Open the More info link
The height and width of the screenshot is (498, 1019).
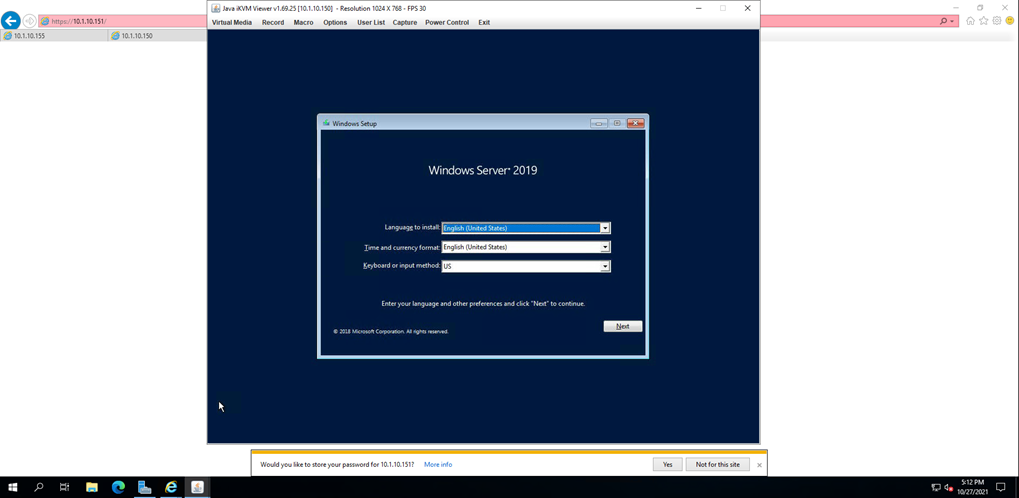pos(438,465)
